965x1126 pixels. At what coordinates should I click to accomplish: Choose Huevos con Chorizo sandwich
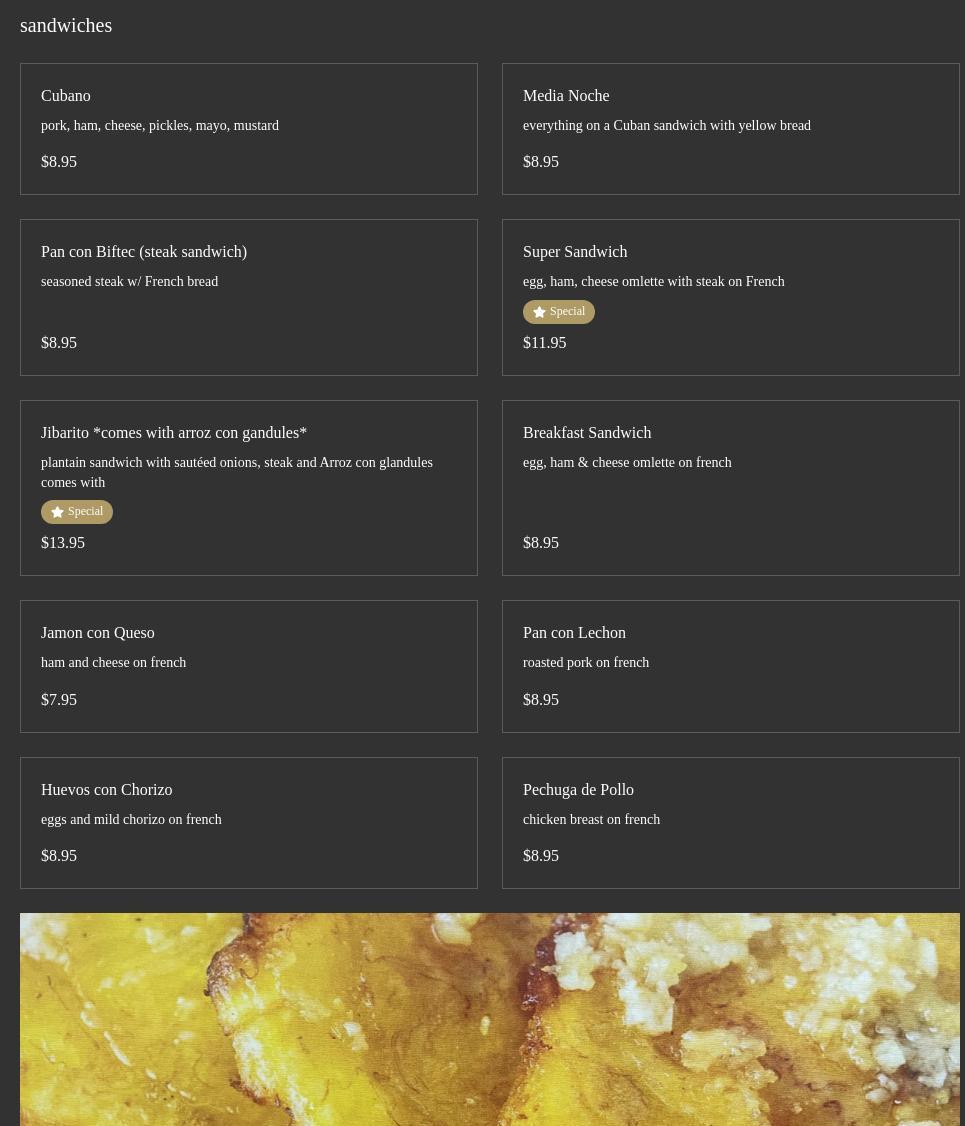pyautogui.click(x=107, y=790)
